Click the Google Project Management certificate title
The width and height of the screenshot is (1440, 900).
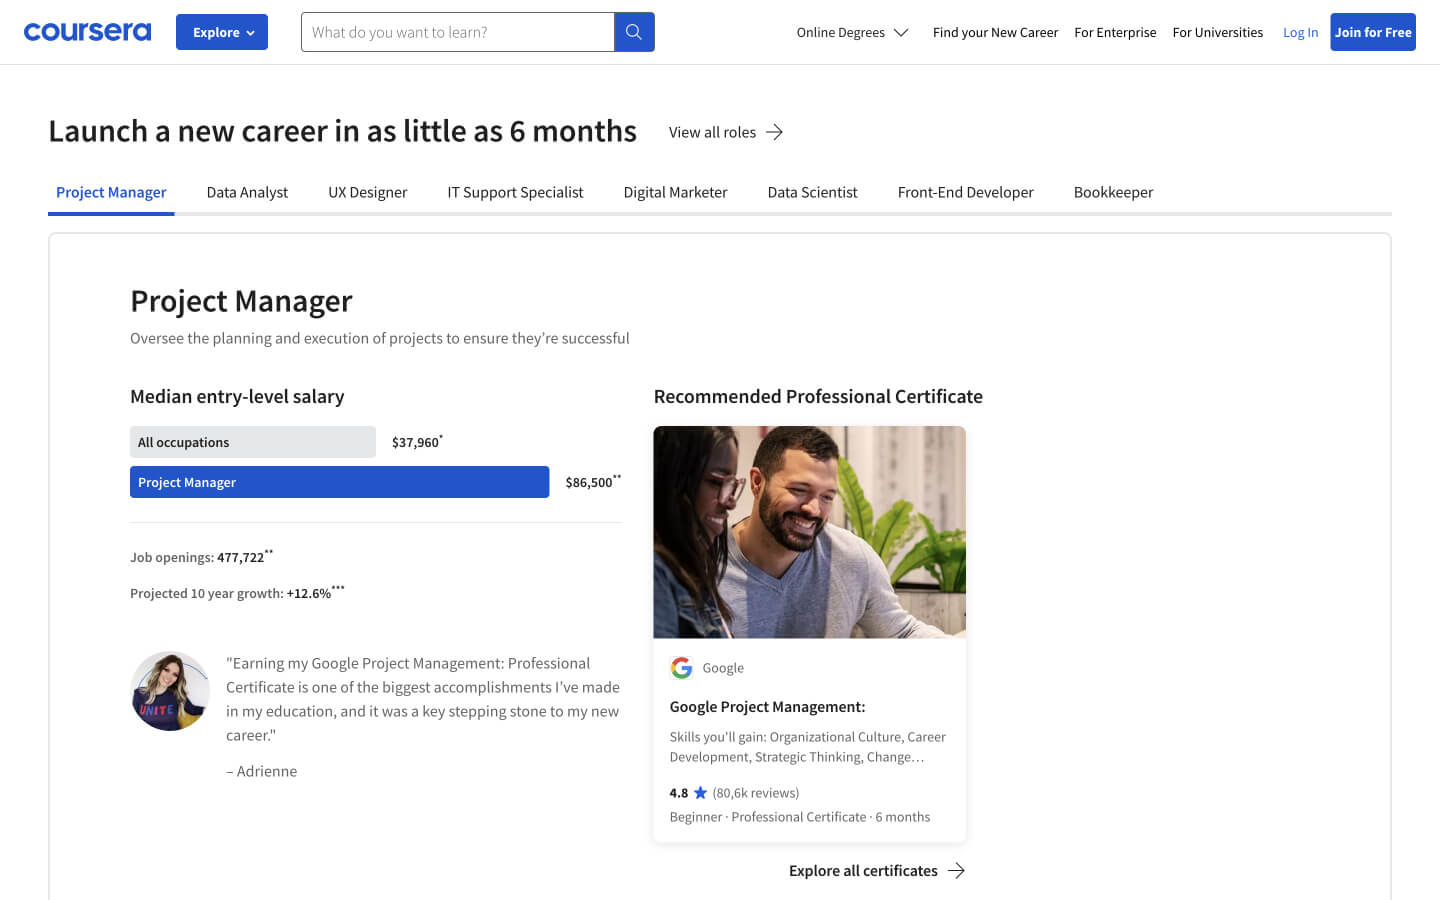(767, 707)
